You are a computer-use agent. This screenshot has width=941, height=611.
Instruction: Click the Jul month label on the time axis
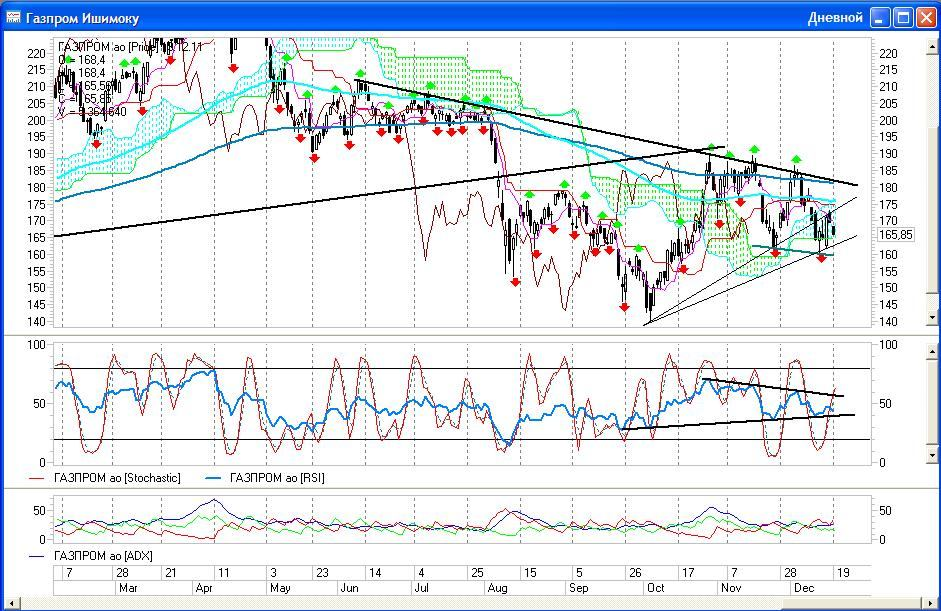click(422, 588)
